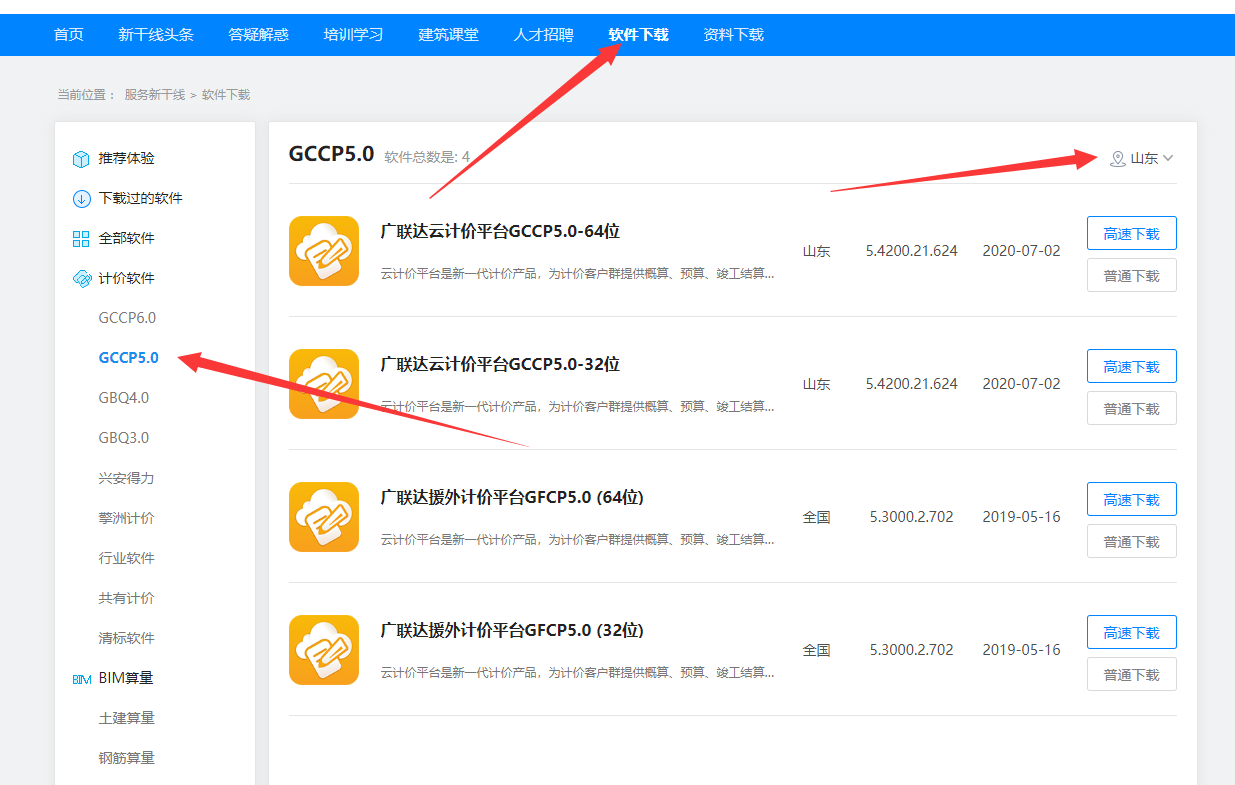Viewport: 1235px width, 785px height.
Task: Open title 广联达云计价平台GCCP5.0-64位
Action: point(500,231)
